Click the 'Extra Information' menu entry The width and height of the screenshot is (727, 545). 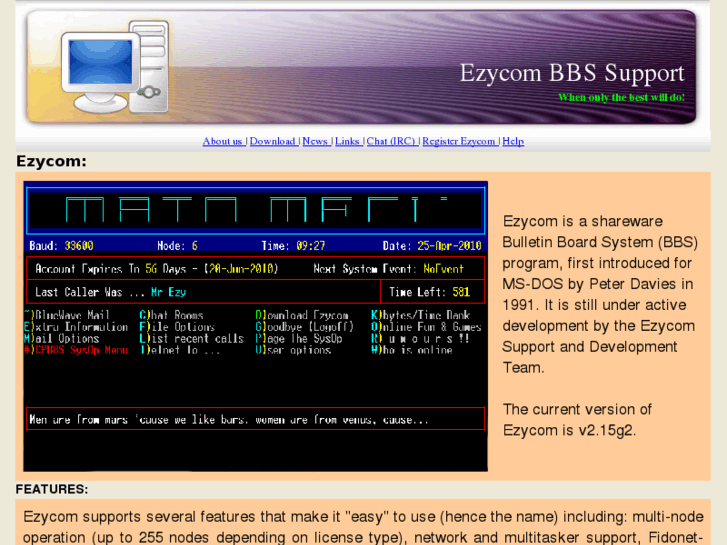coord(76,327)
